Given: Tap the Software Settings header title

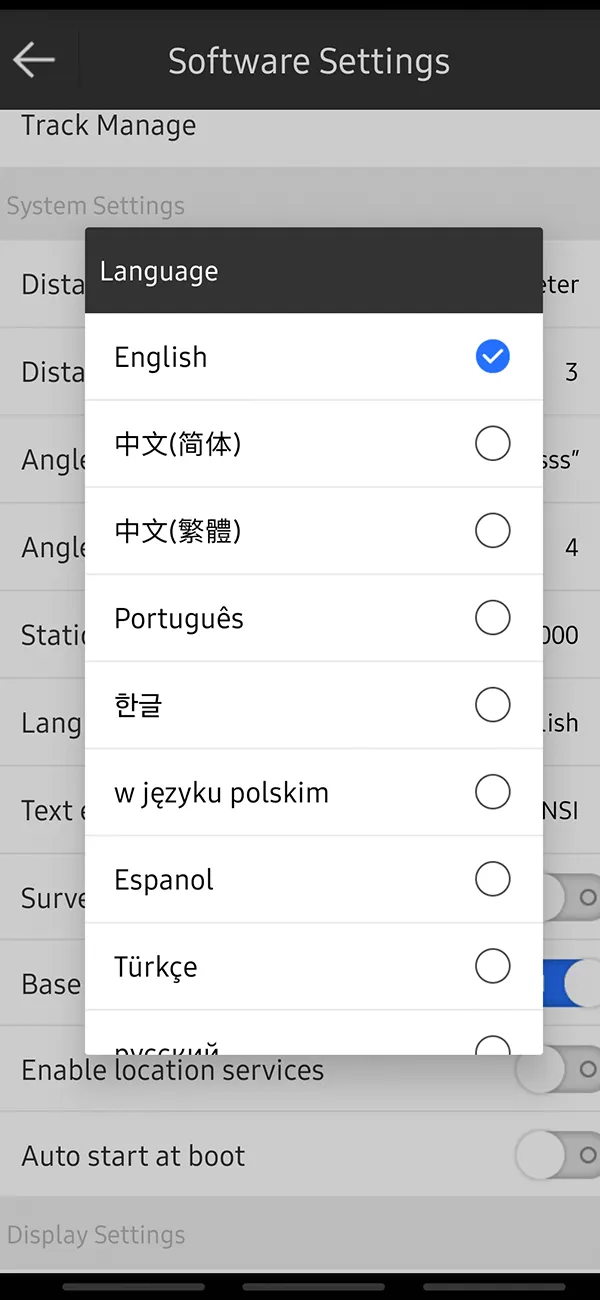Looking at the screenshot, I should pyautogui.click(x=308, y=61).
